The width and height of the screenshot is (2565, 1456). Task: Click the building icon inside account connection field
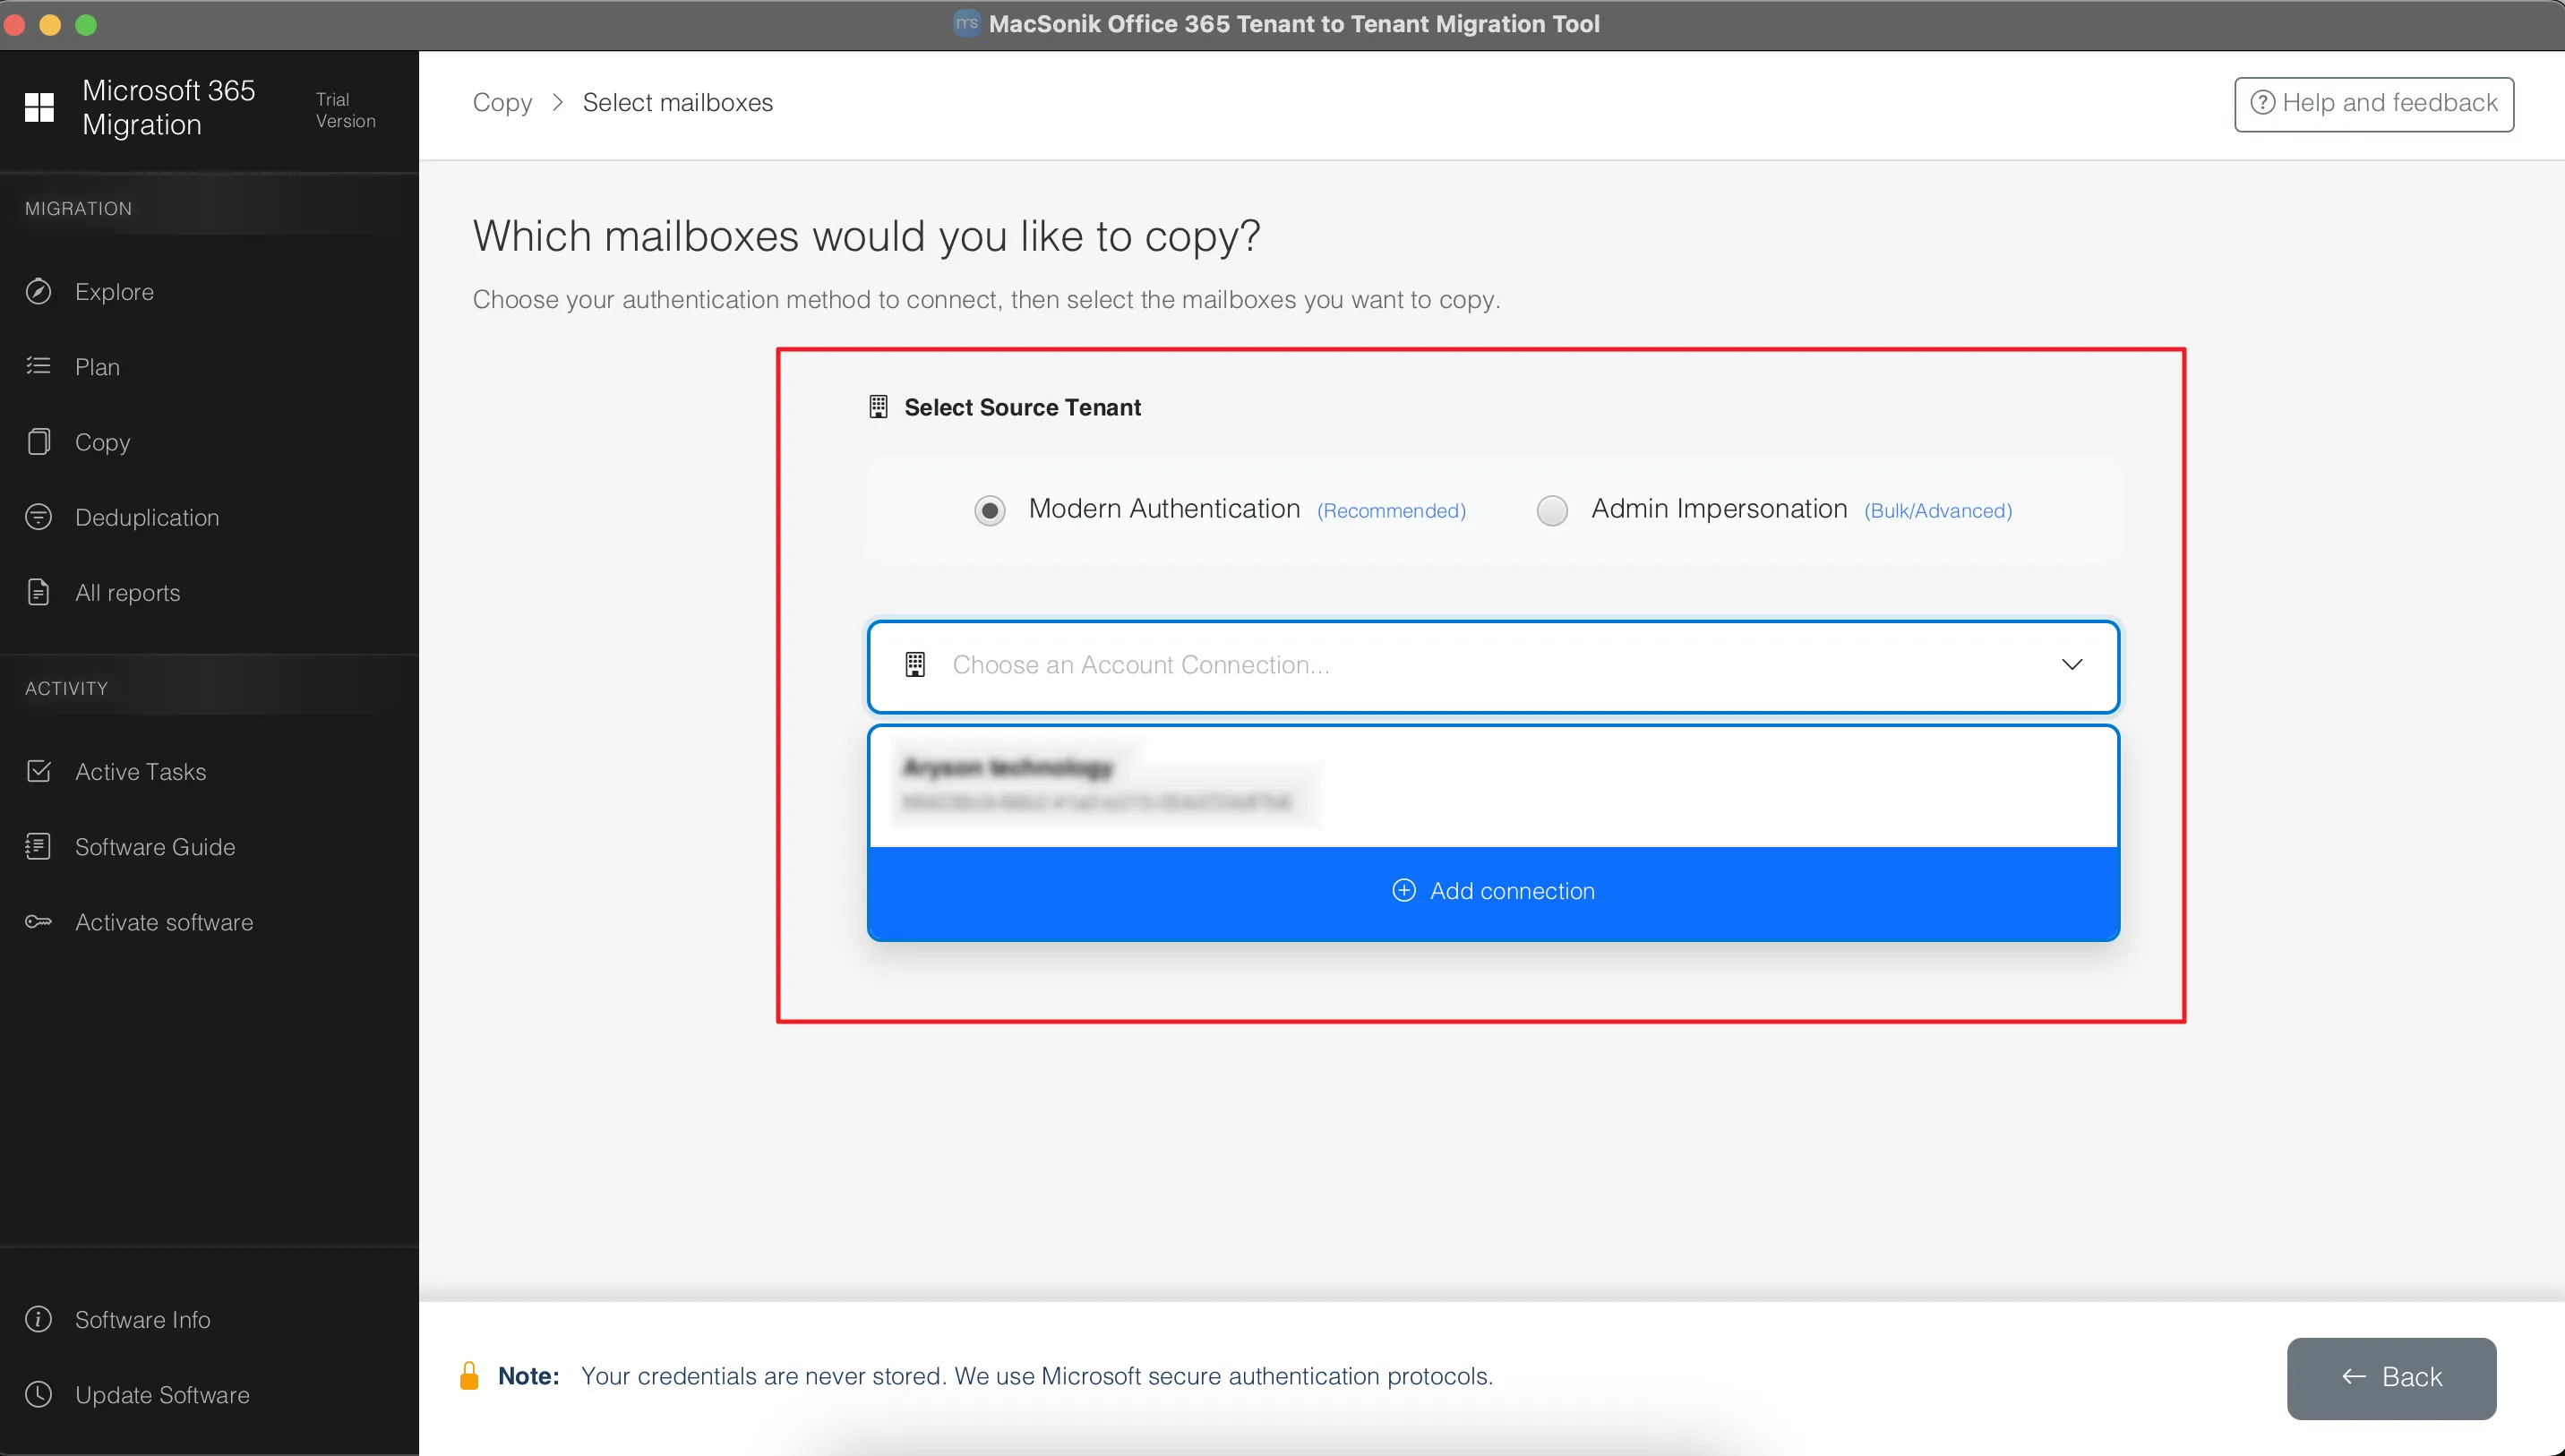[x=915, y=665]
